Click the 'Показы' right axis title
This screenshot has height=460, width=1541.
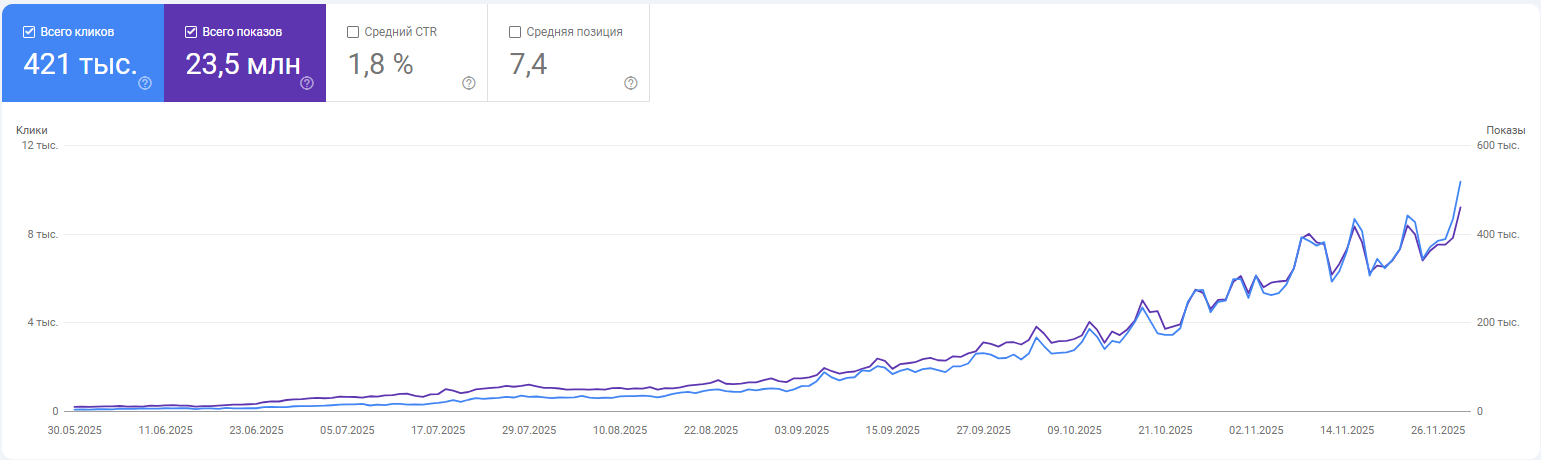[x=1505, y=130]
